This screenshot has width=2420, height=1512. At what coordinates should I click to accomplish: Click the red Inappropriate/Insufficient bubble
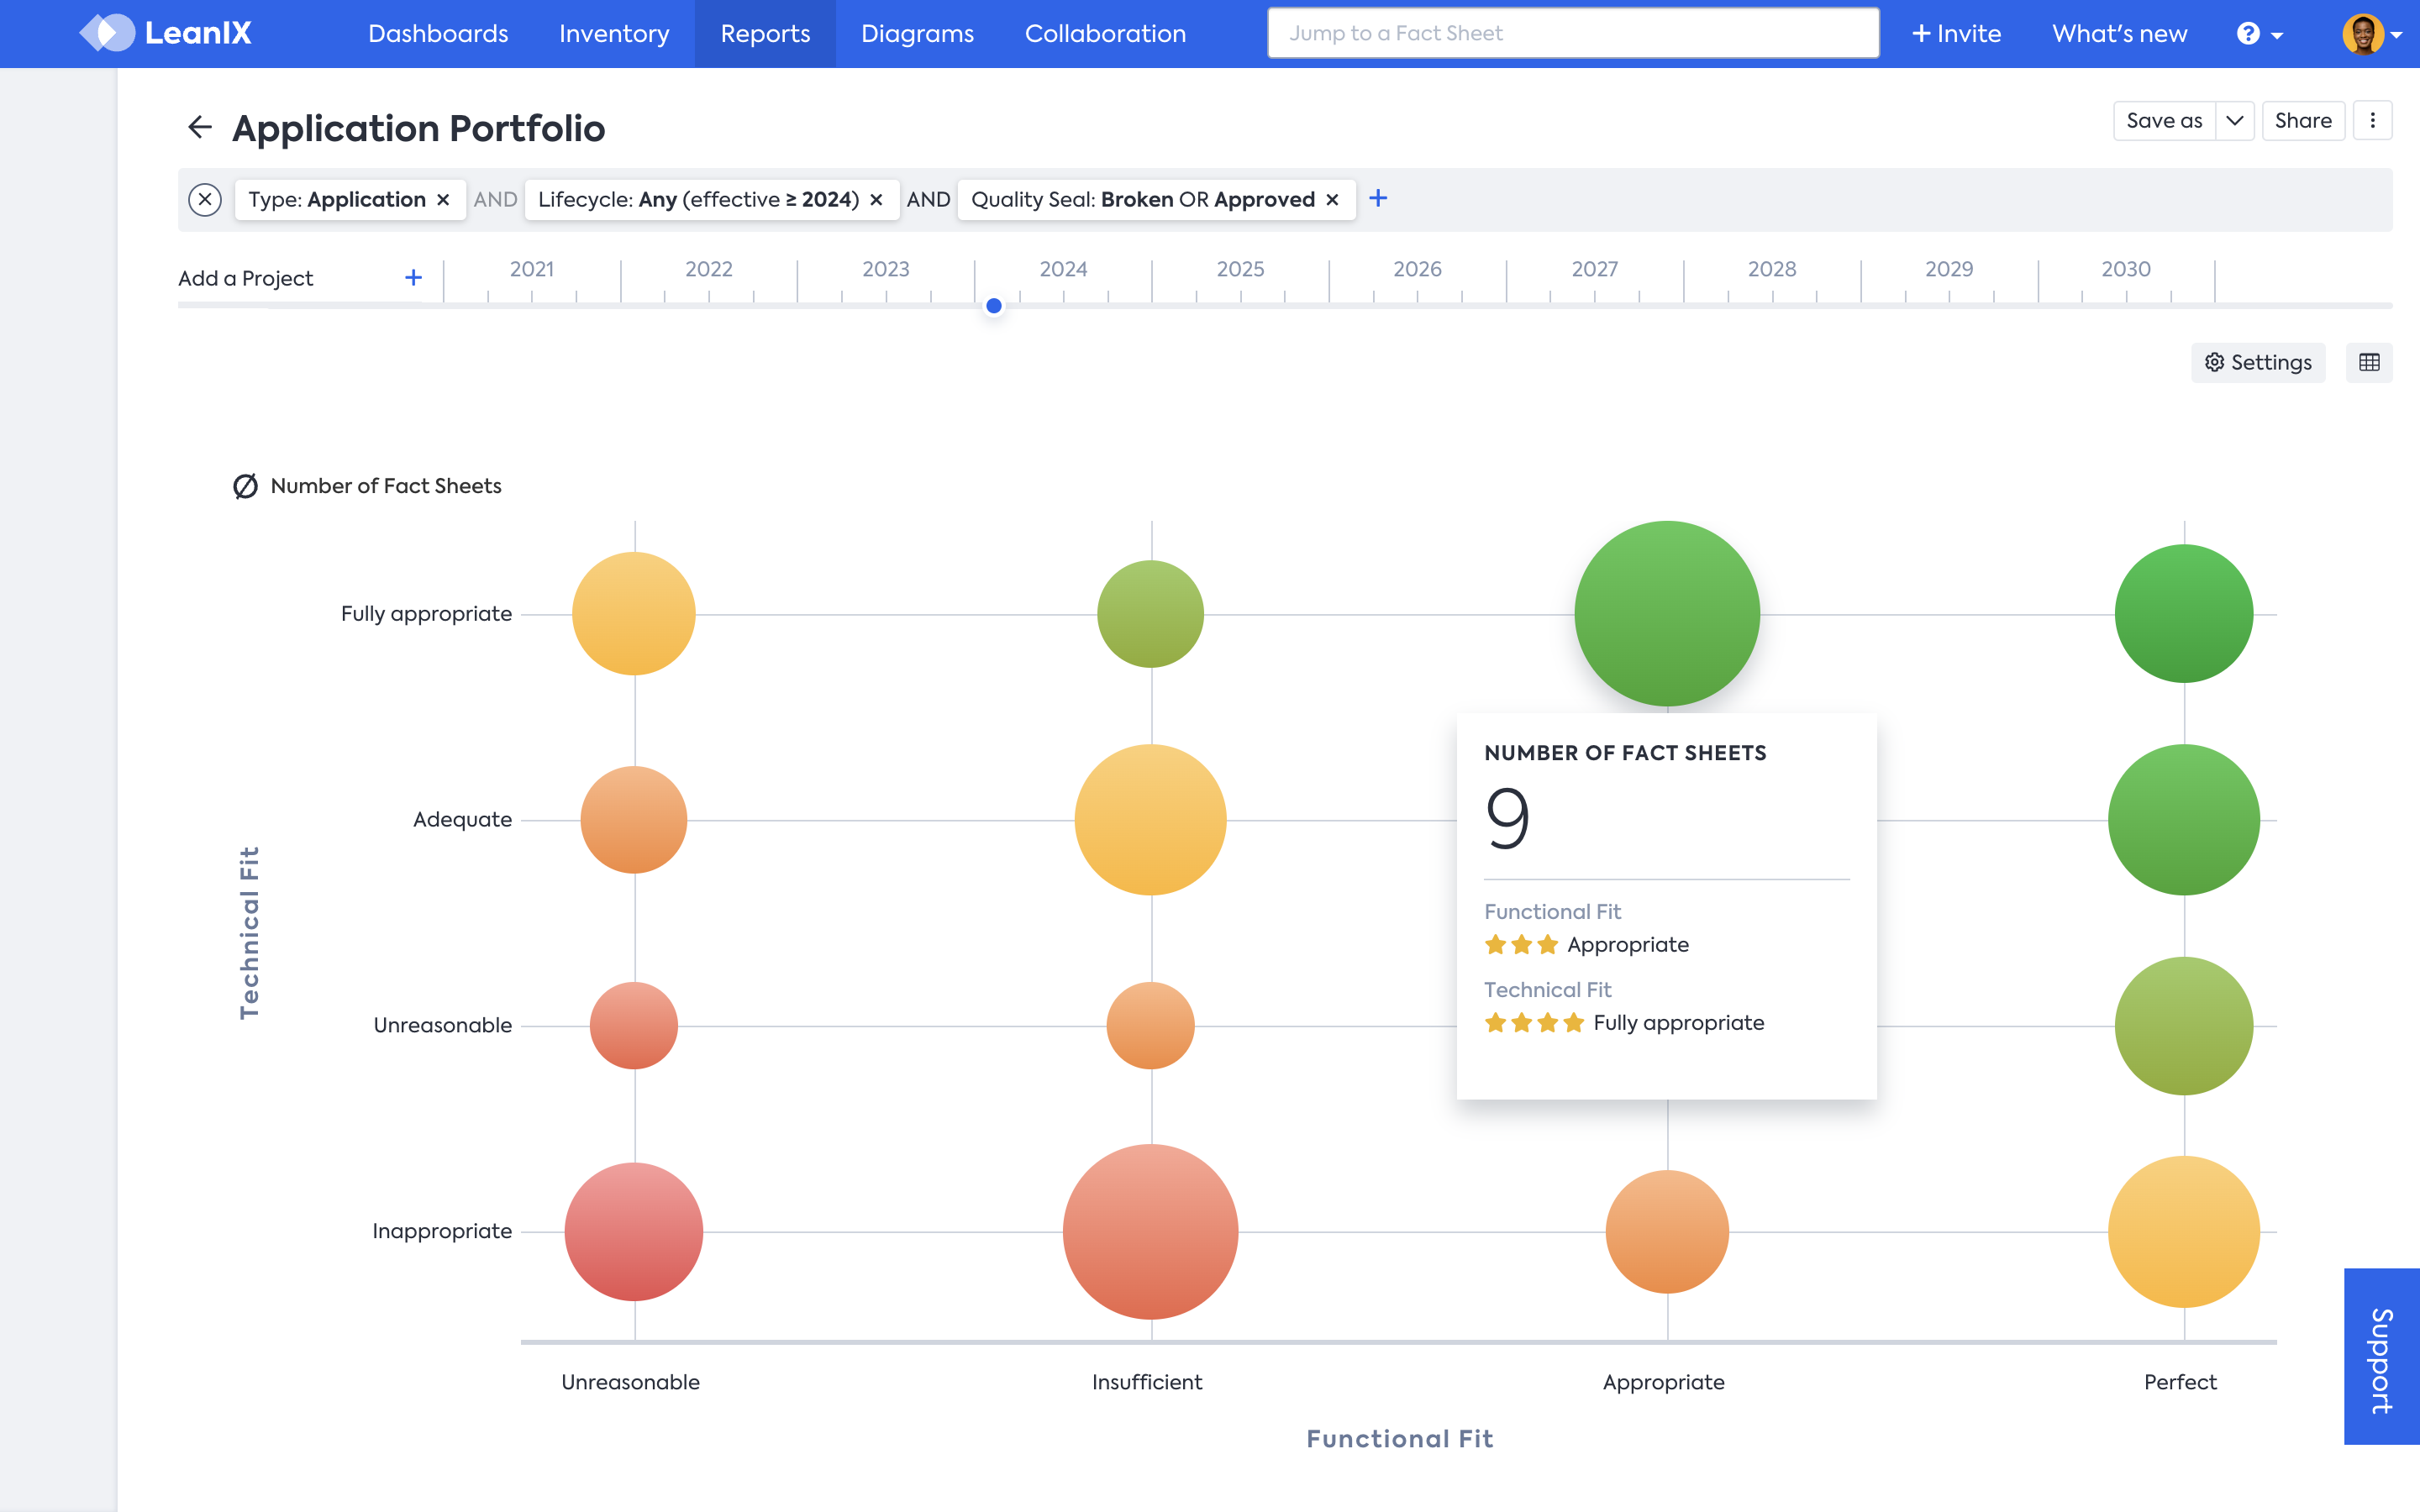(x=1150, y=1231)
